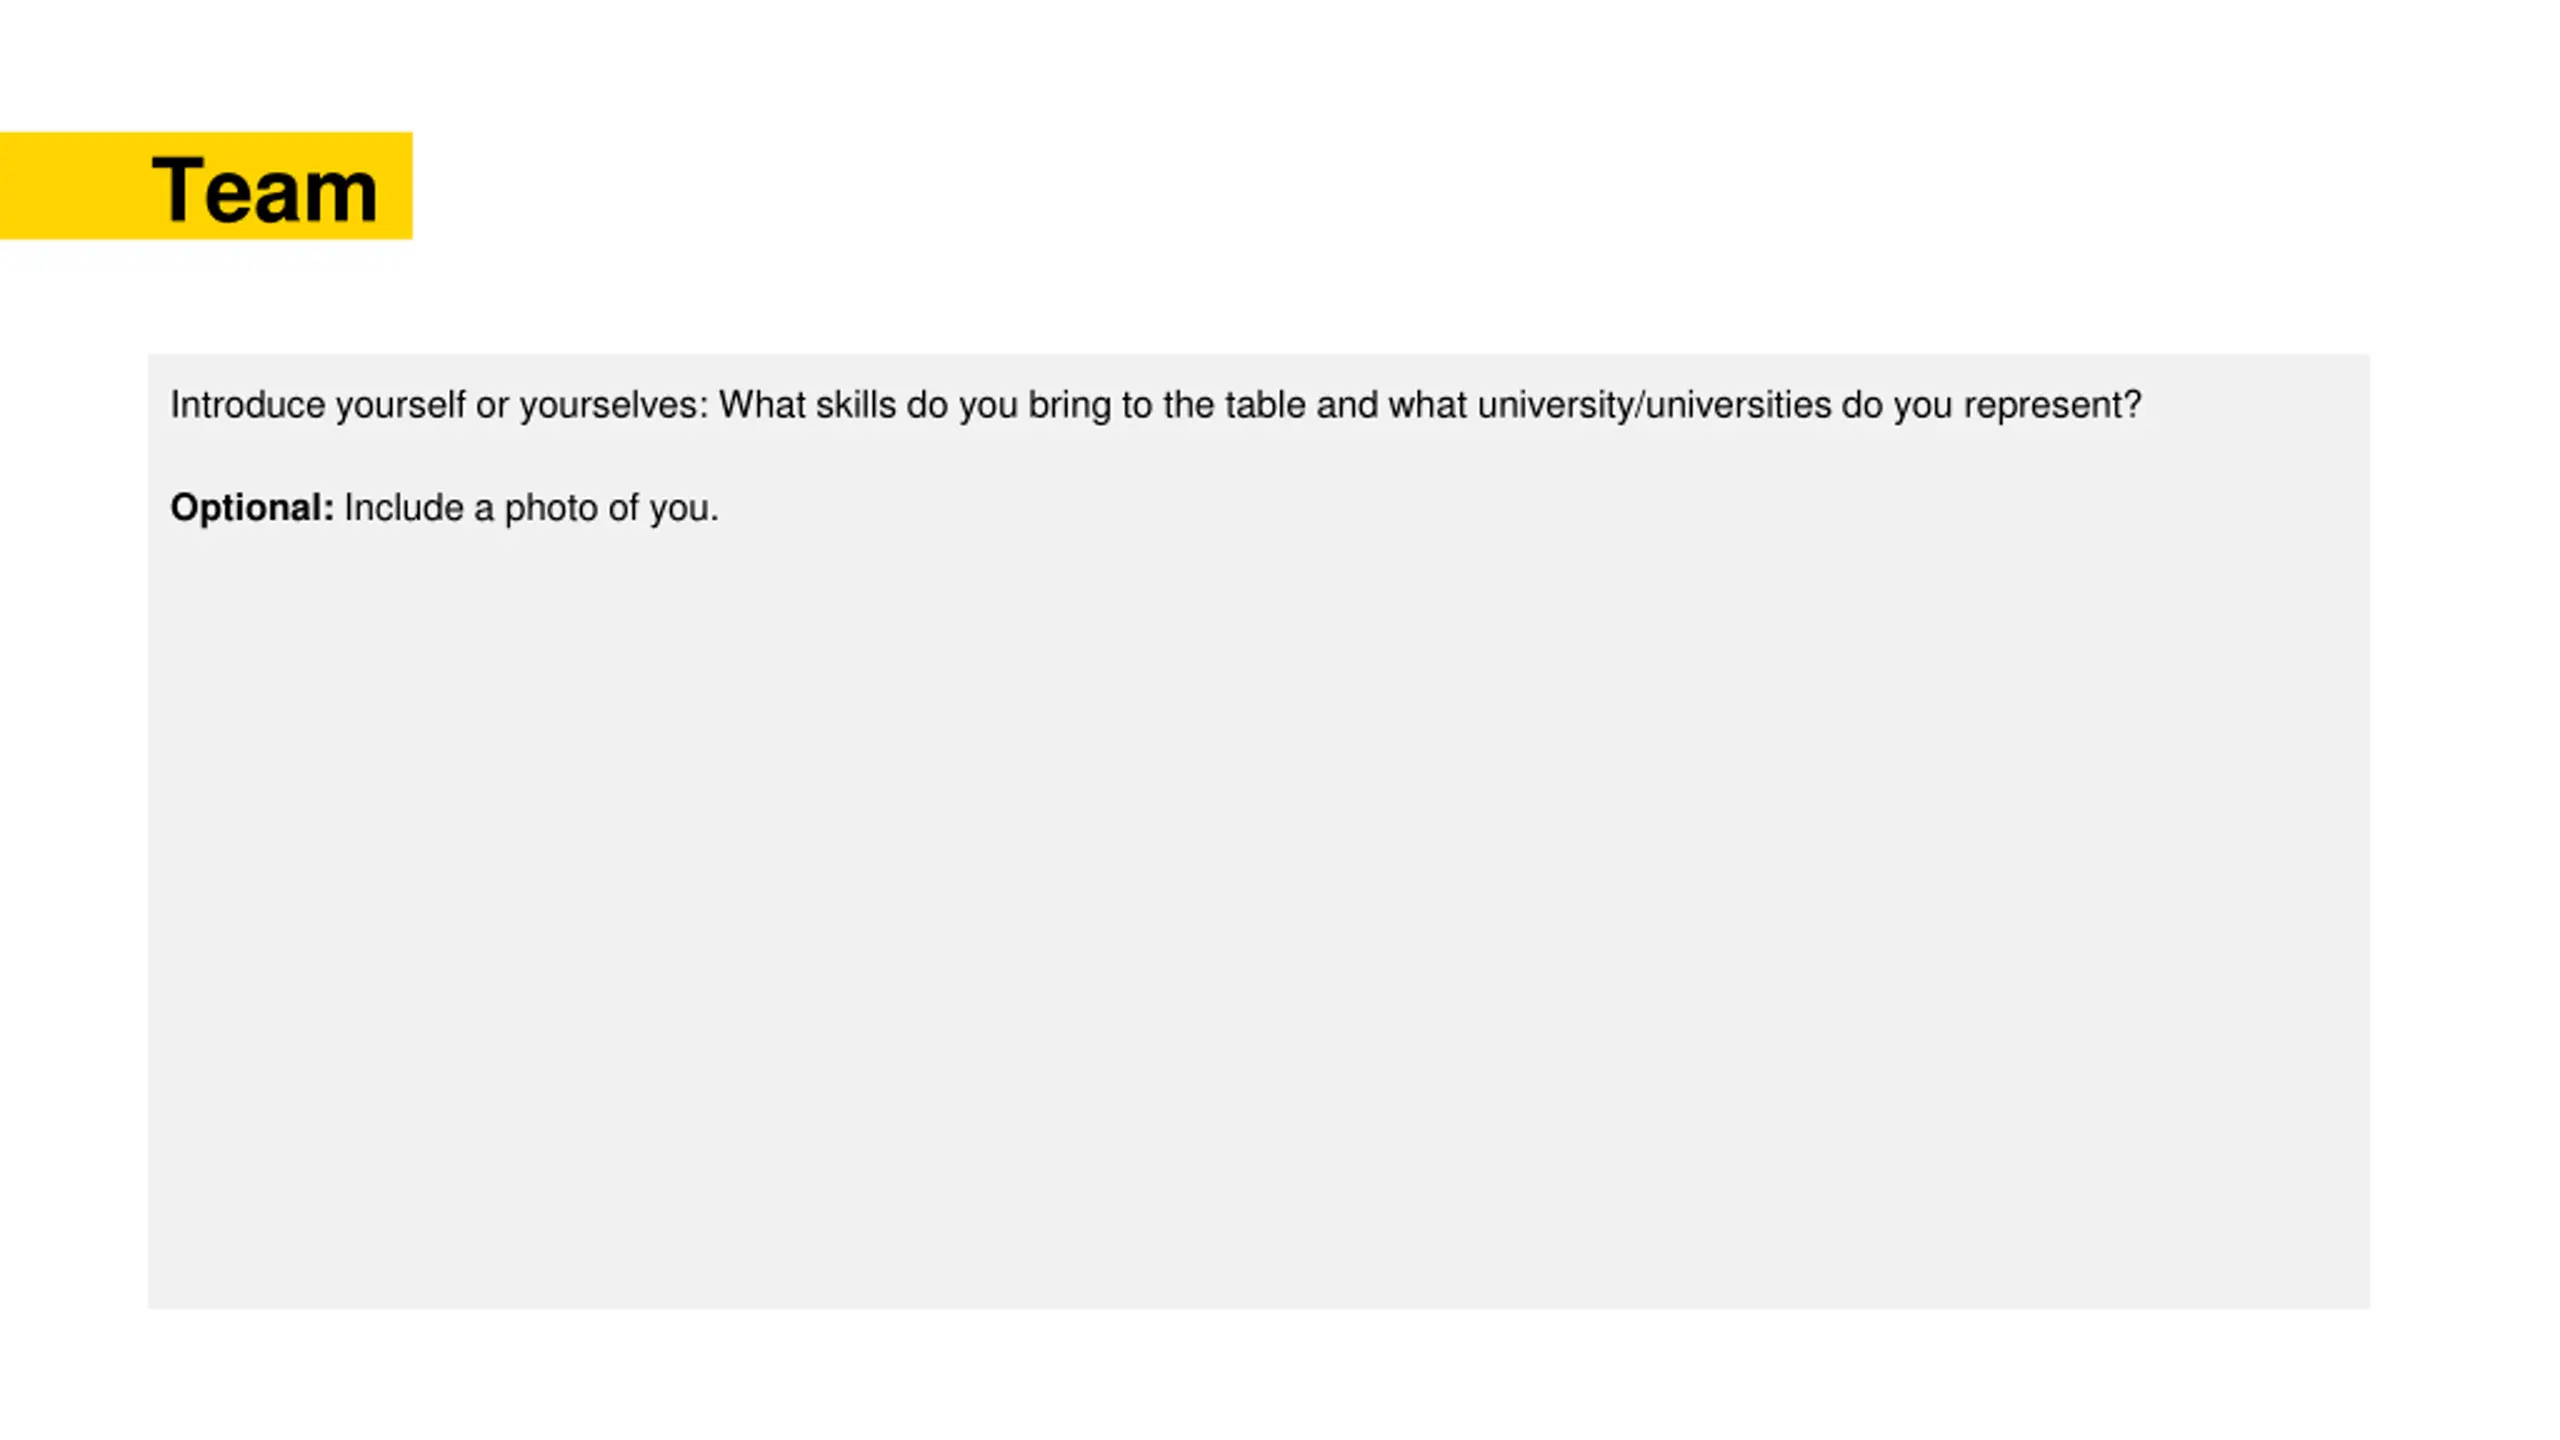Screen dimensions: 2560x1440
Task: Click the letter "T" in the Team heading
Action: point(178,189)
